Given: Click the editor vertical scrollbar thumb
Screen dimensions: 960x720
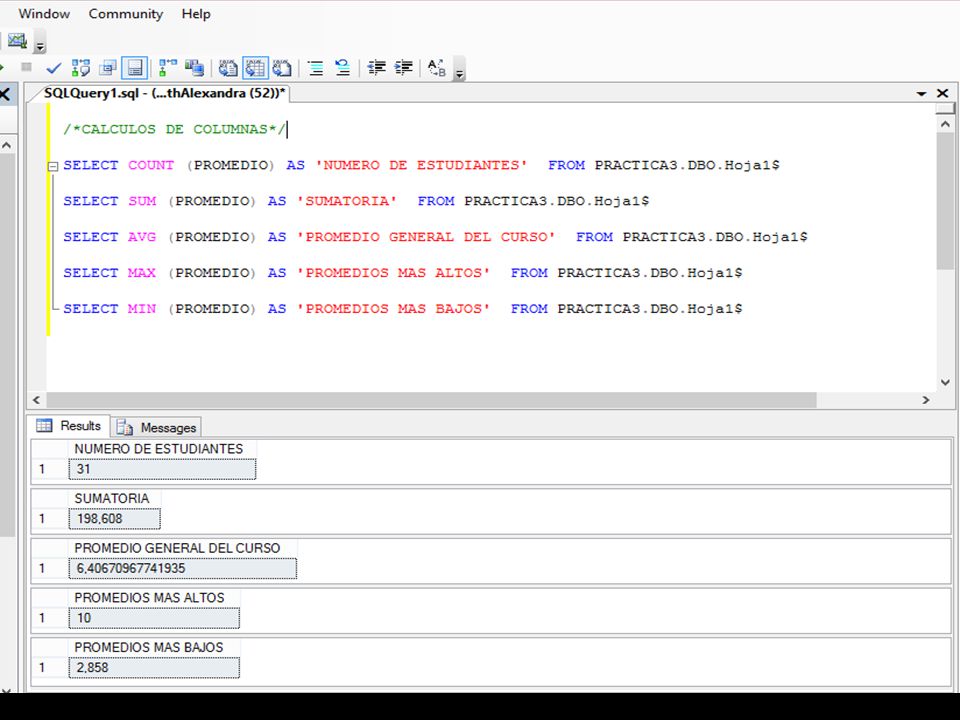Looking at the screenshot, I should tap(945, 201).
